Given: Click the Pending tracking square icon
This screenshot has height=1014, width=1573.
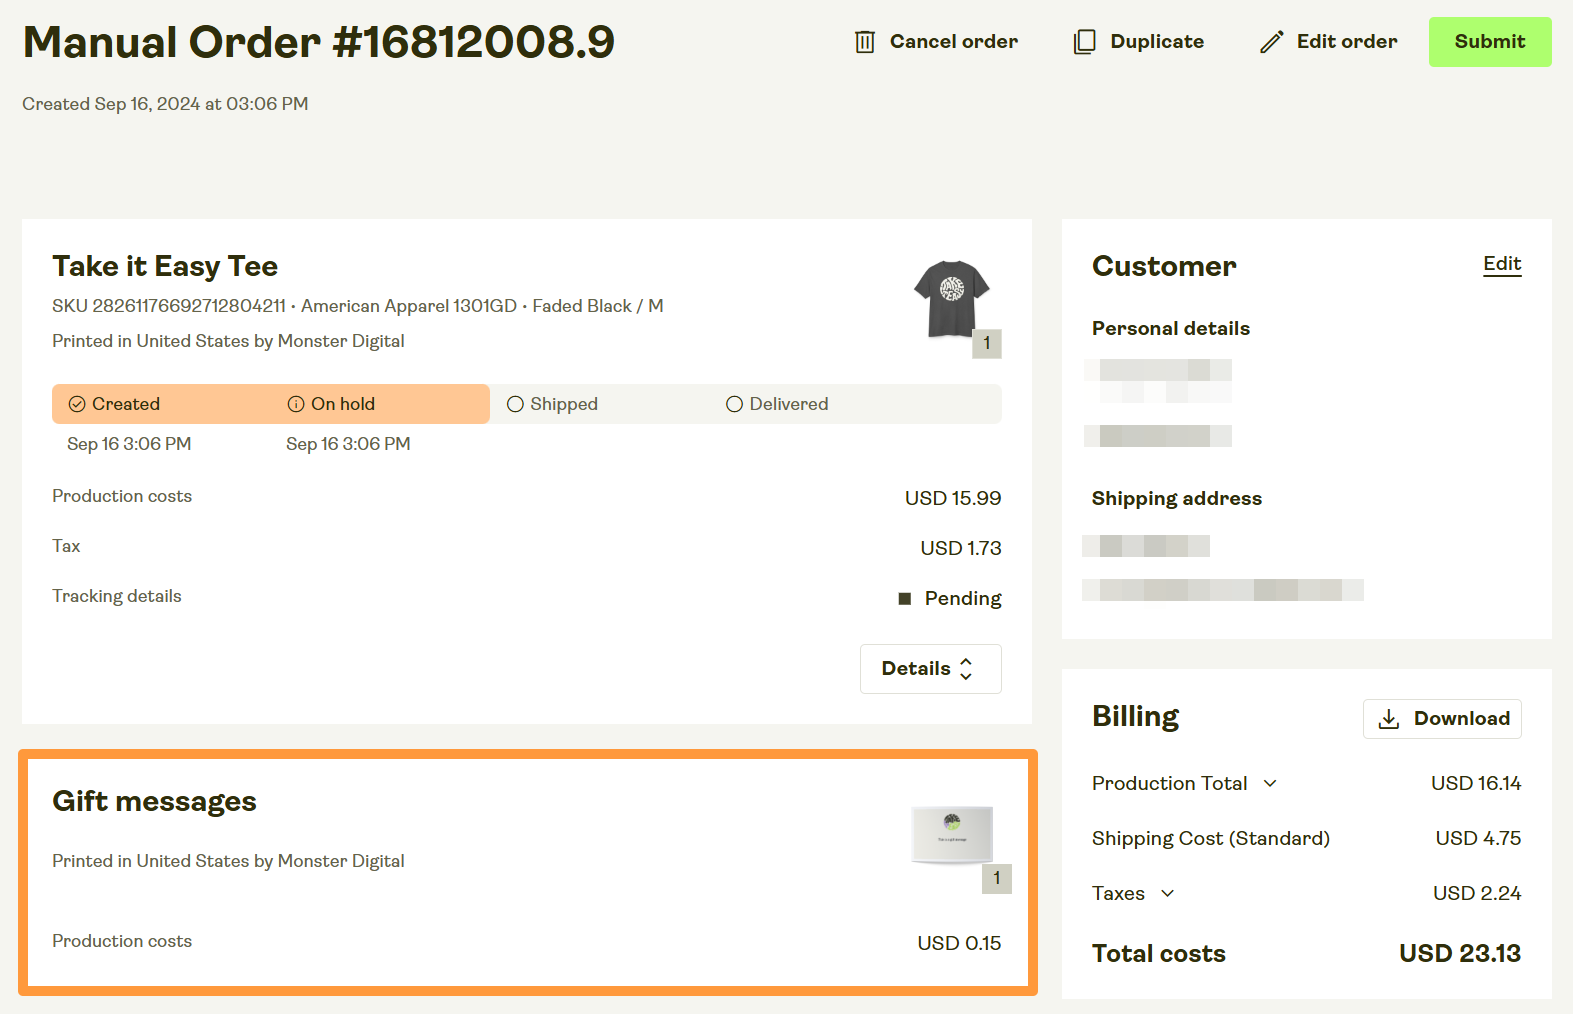Looking at the screenshot, I should [x=905, y=599].
